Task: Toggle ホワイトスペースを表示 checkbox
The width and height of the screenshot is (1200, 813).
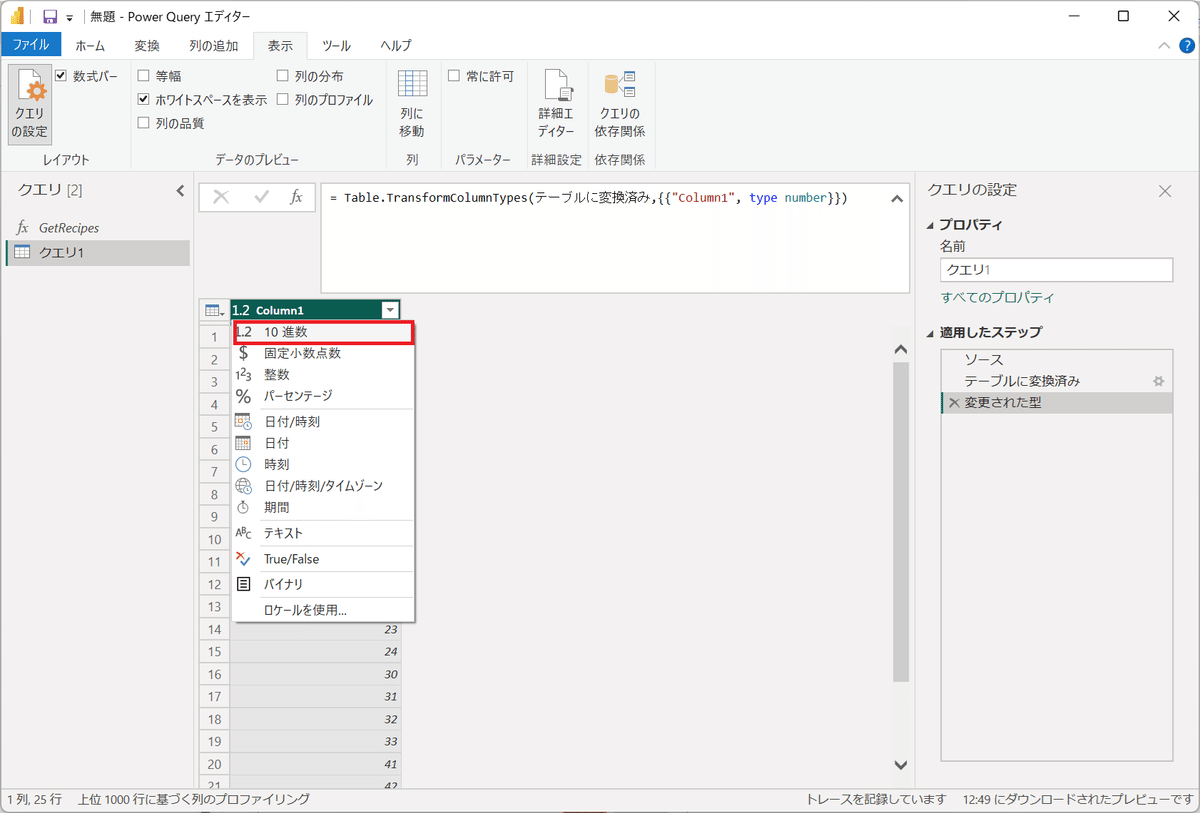Action: [x=144, y=100]
